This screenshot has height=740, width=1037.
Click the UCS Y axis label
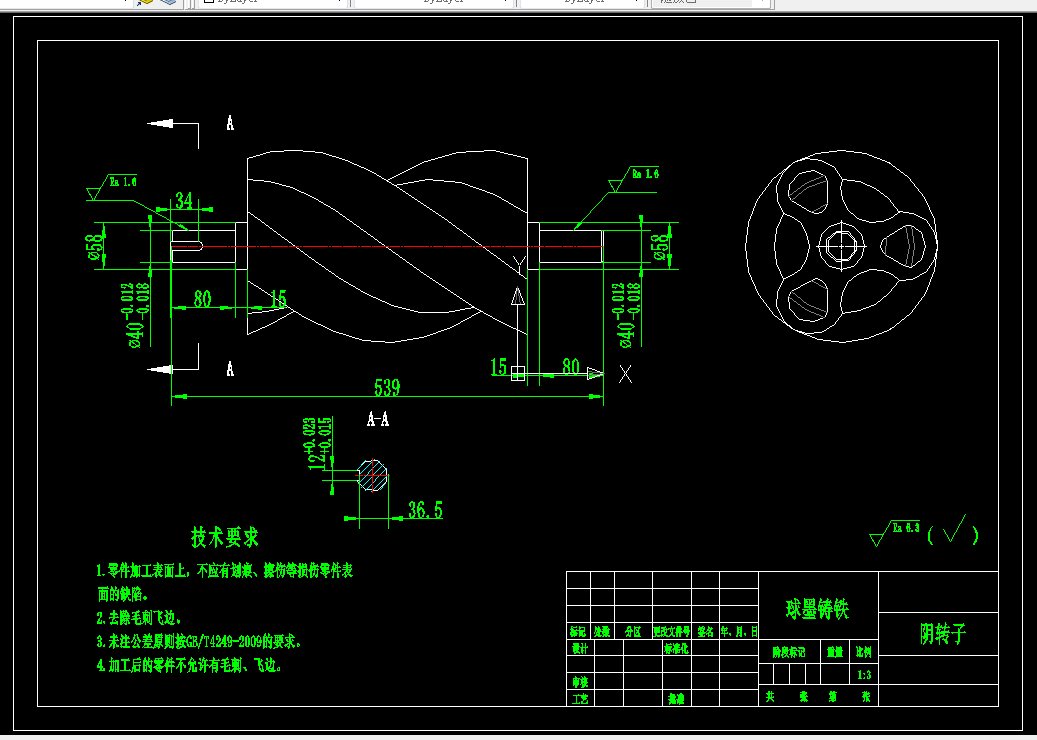point(519,265)
